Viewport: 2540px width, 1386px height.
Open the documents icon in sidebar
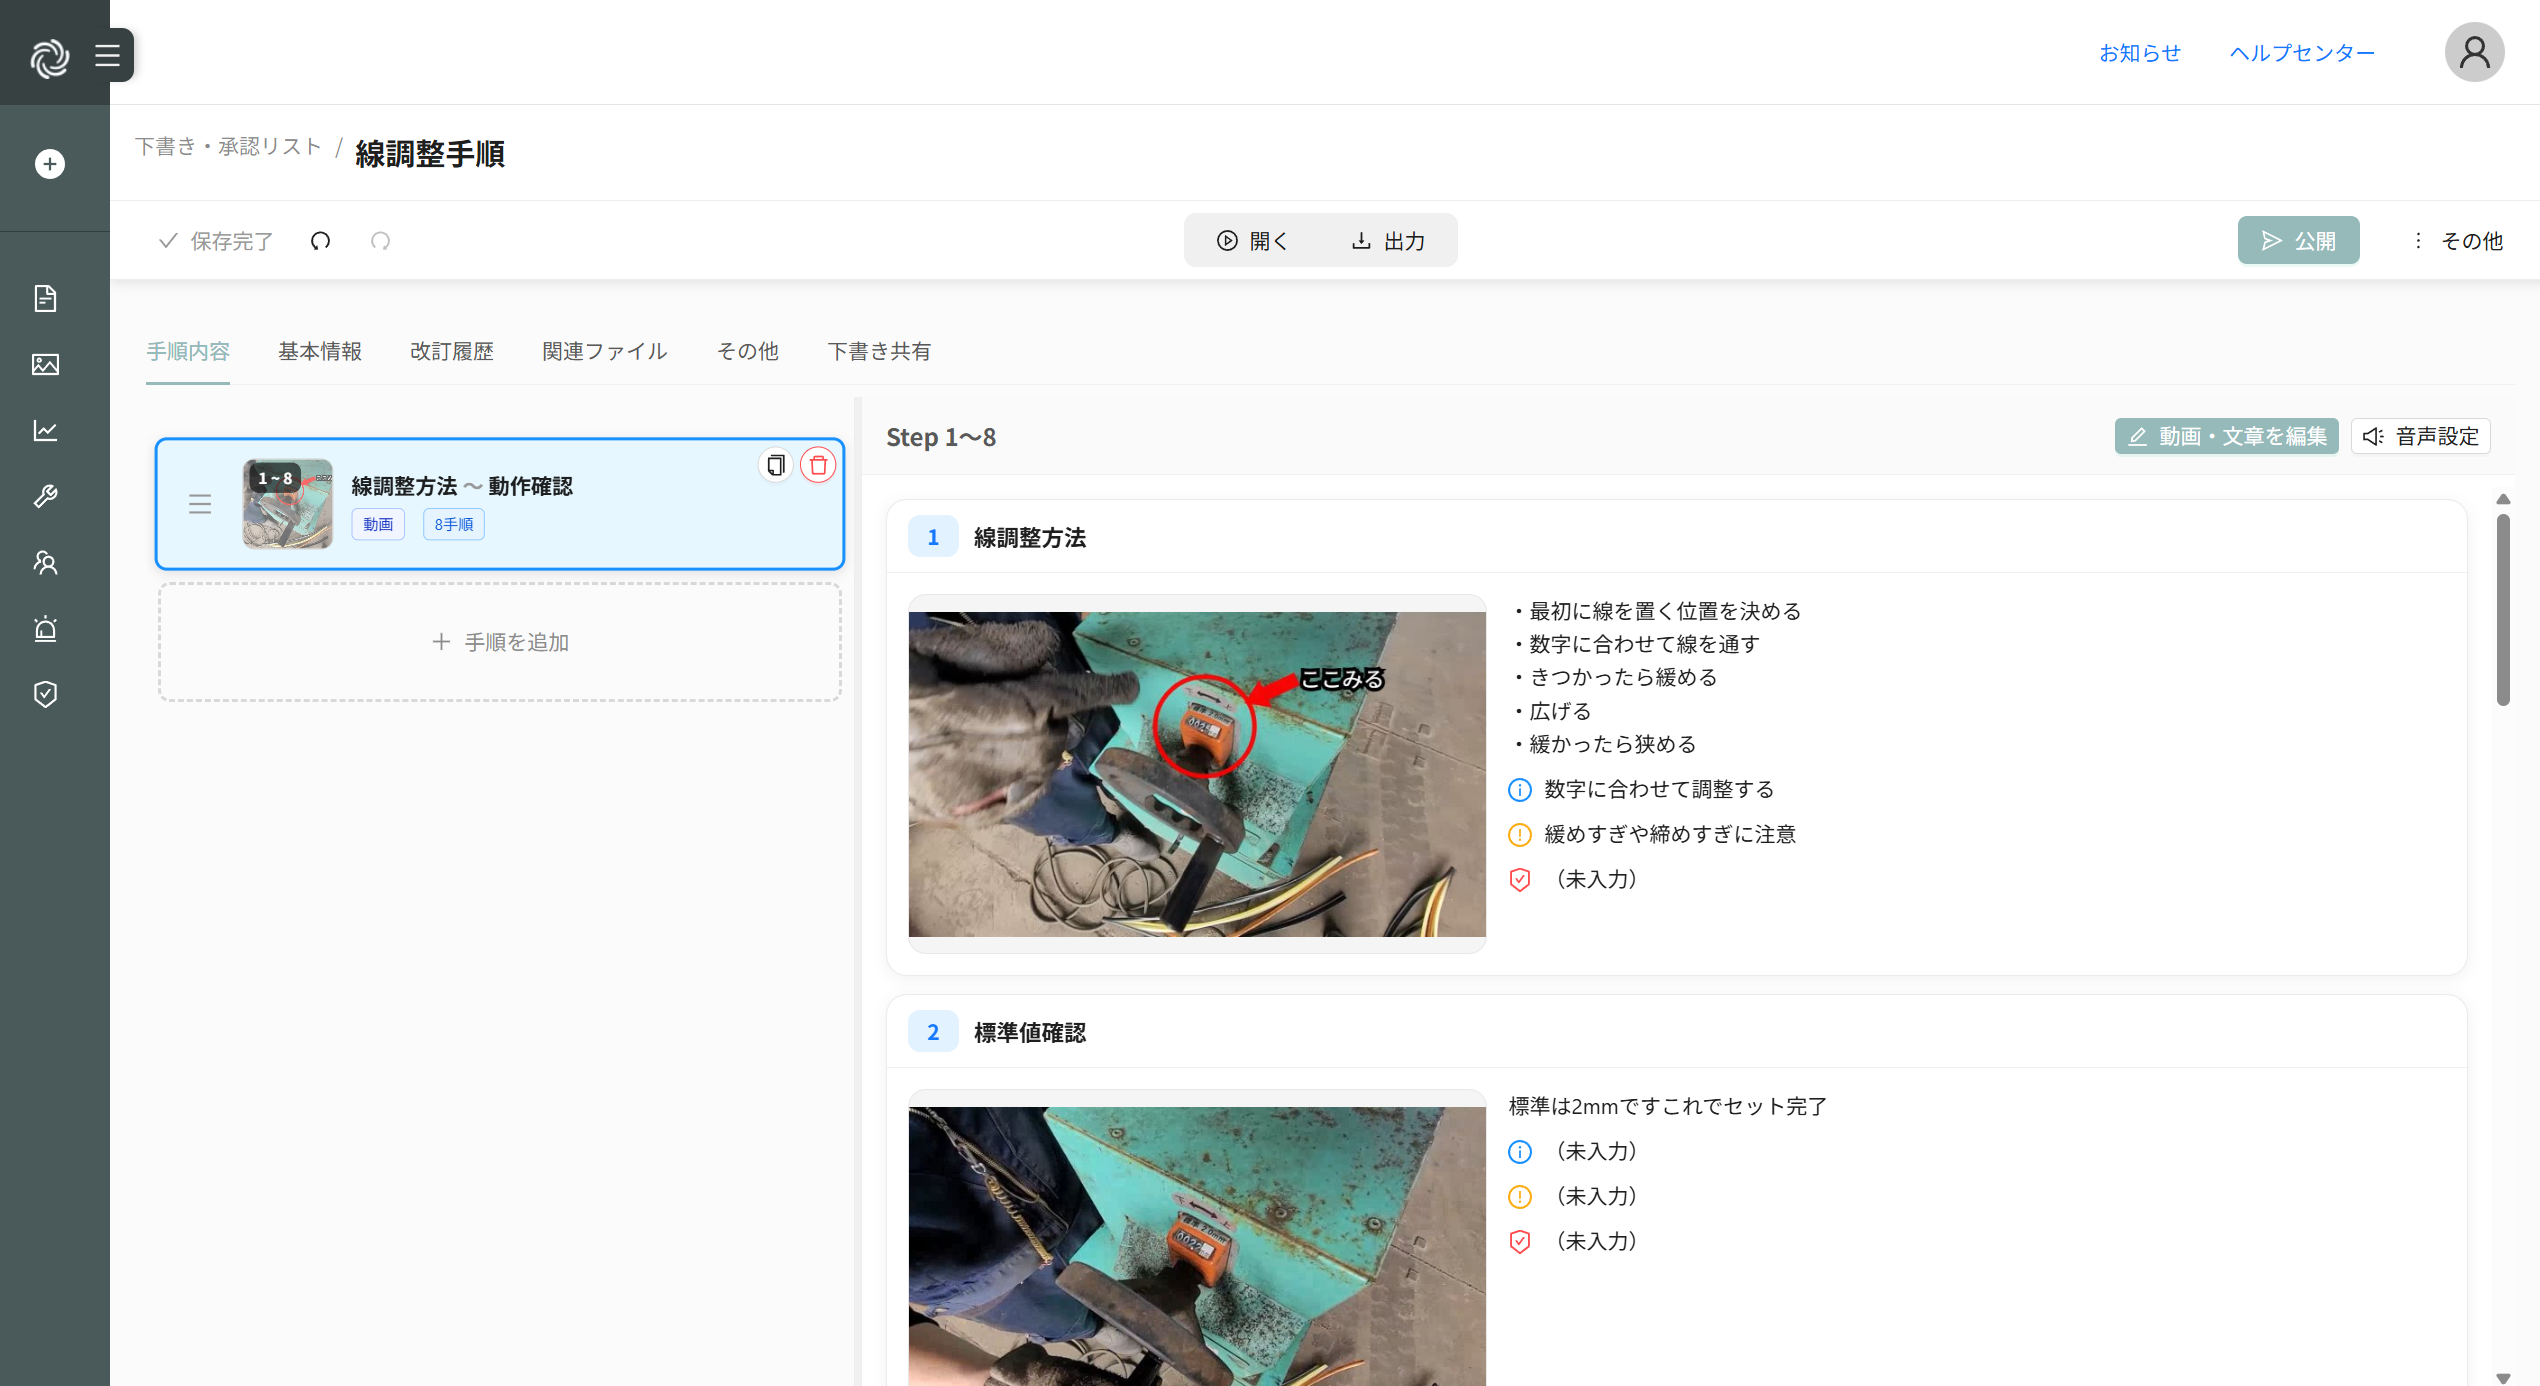click(45, 298)
